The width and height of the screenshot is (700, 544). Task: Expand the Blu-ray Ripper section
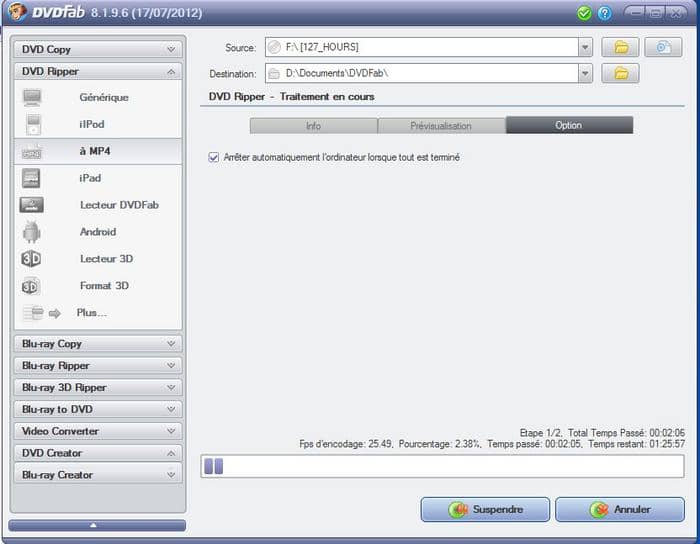click(98, 365)
